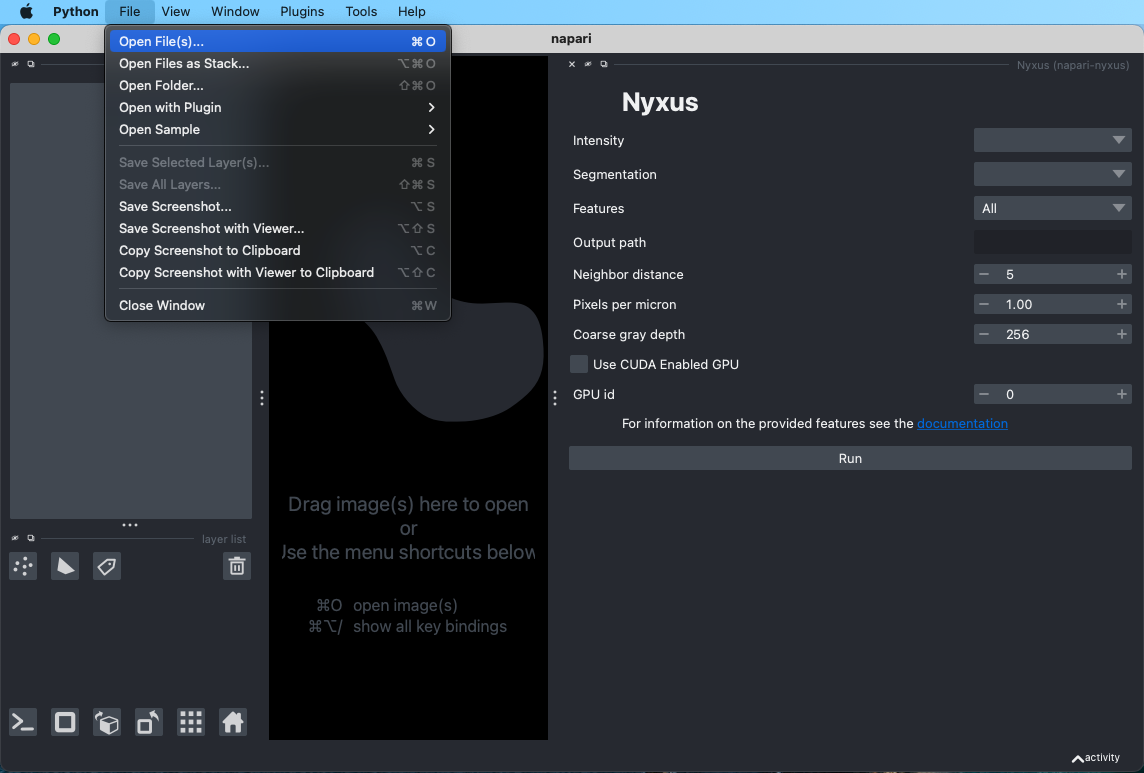1144x773 pixels.
Task: Decrease Neighbor distance with minus
Action: [984, 274]
